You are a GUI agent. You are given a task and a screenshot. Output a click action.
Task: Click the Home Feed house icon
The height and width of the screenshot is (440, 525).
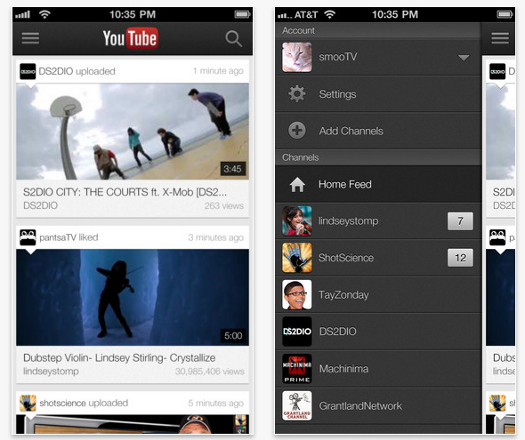tap(297, 185)
